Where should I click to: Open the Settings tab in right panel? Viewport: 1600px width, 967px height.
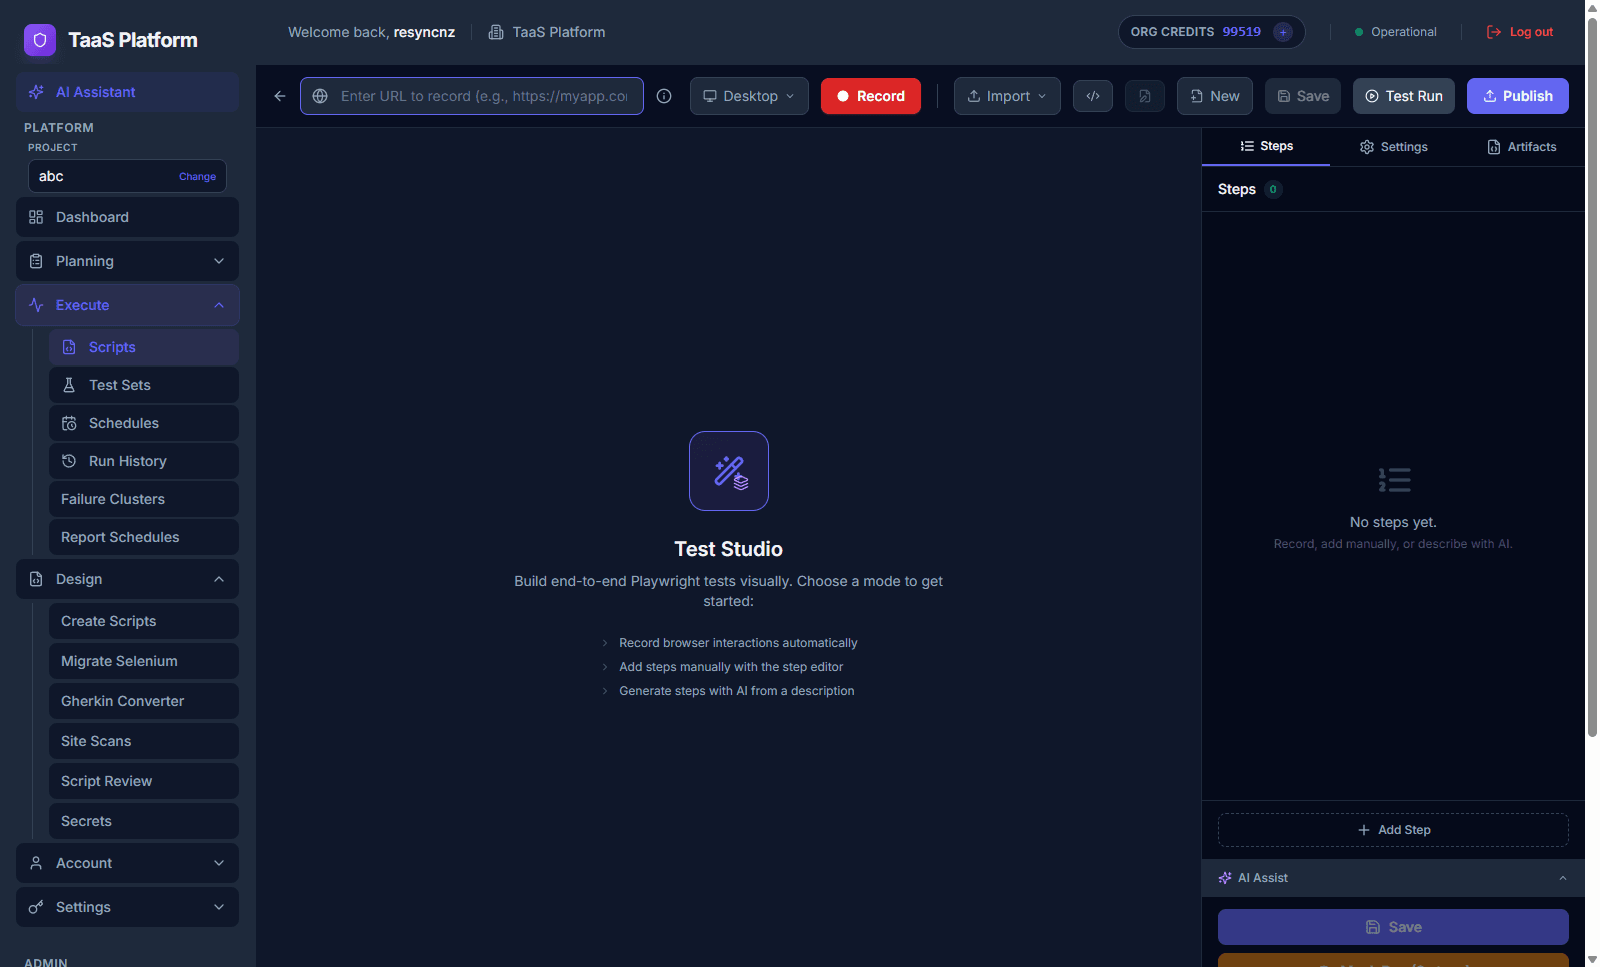point(1393,146)
